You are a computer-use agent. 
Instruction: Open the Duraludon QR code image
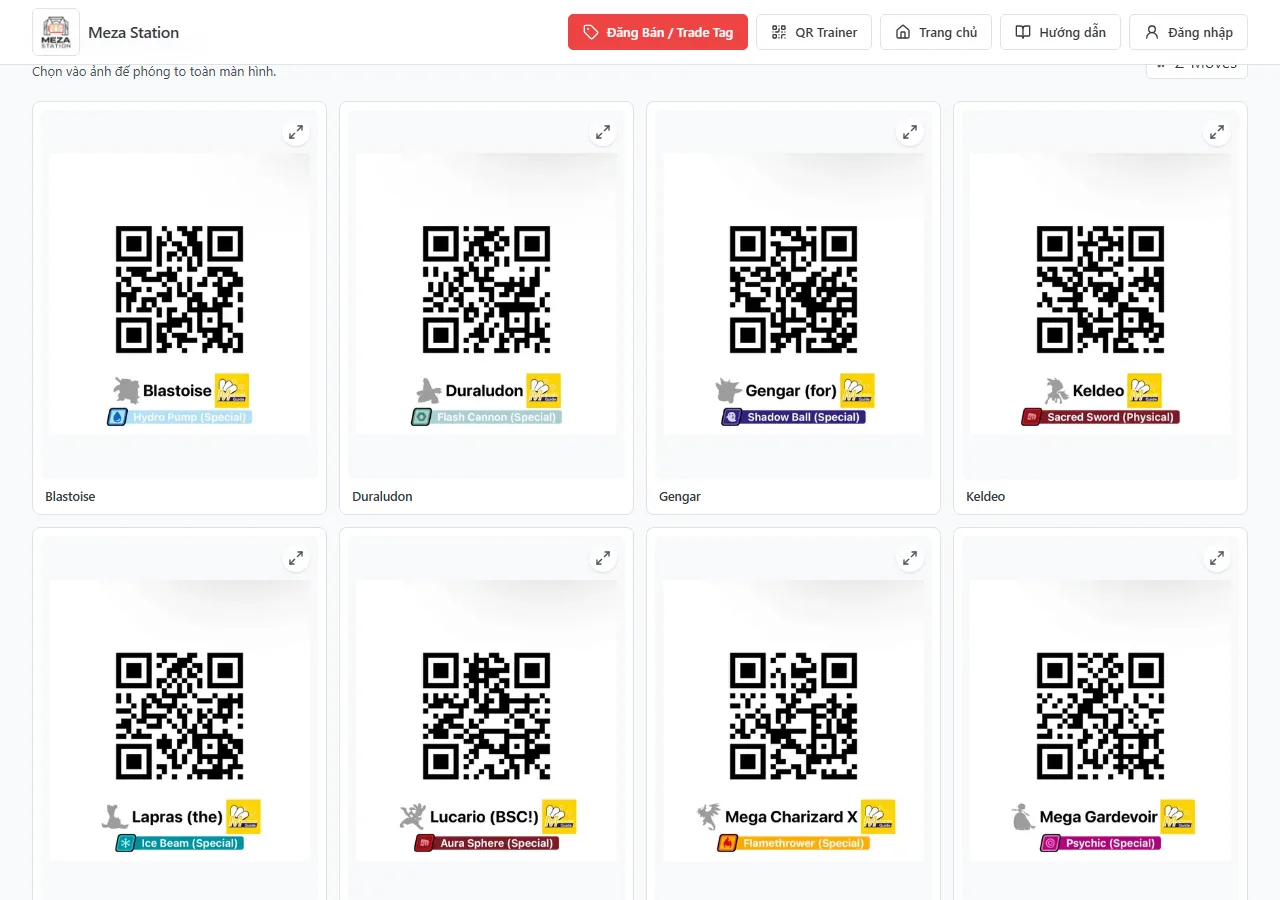point(487,290)
